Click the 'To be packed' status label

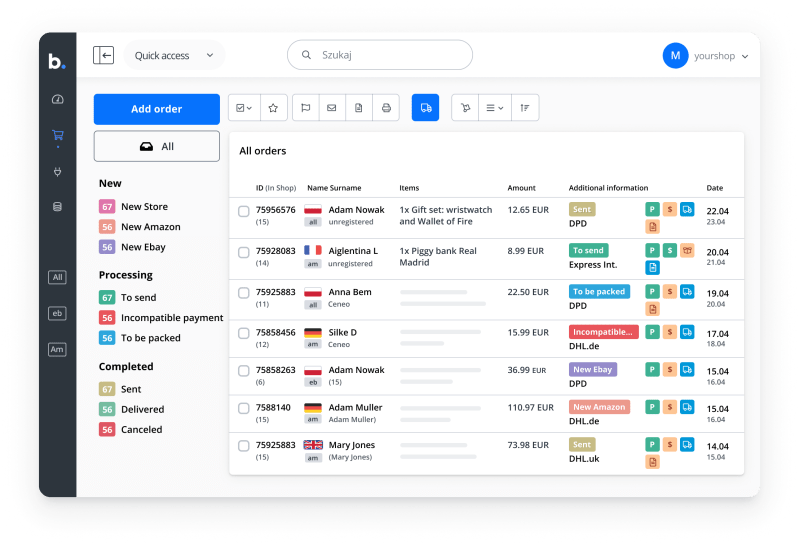599,291
